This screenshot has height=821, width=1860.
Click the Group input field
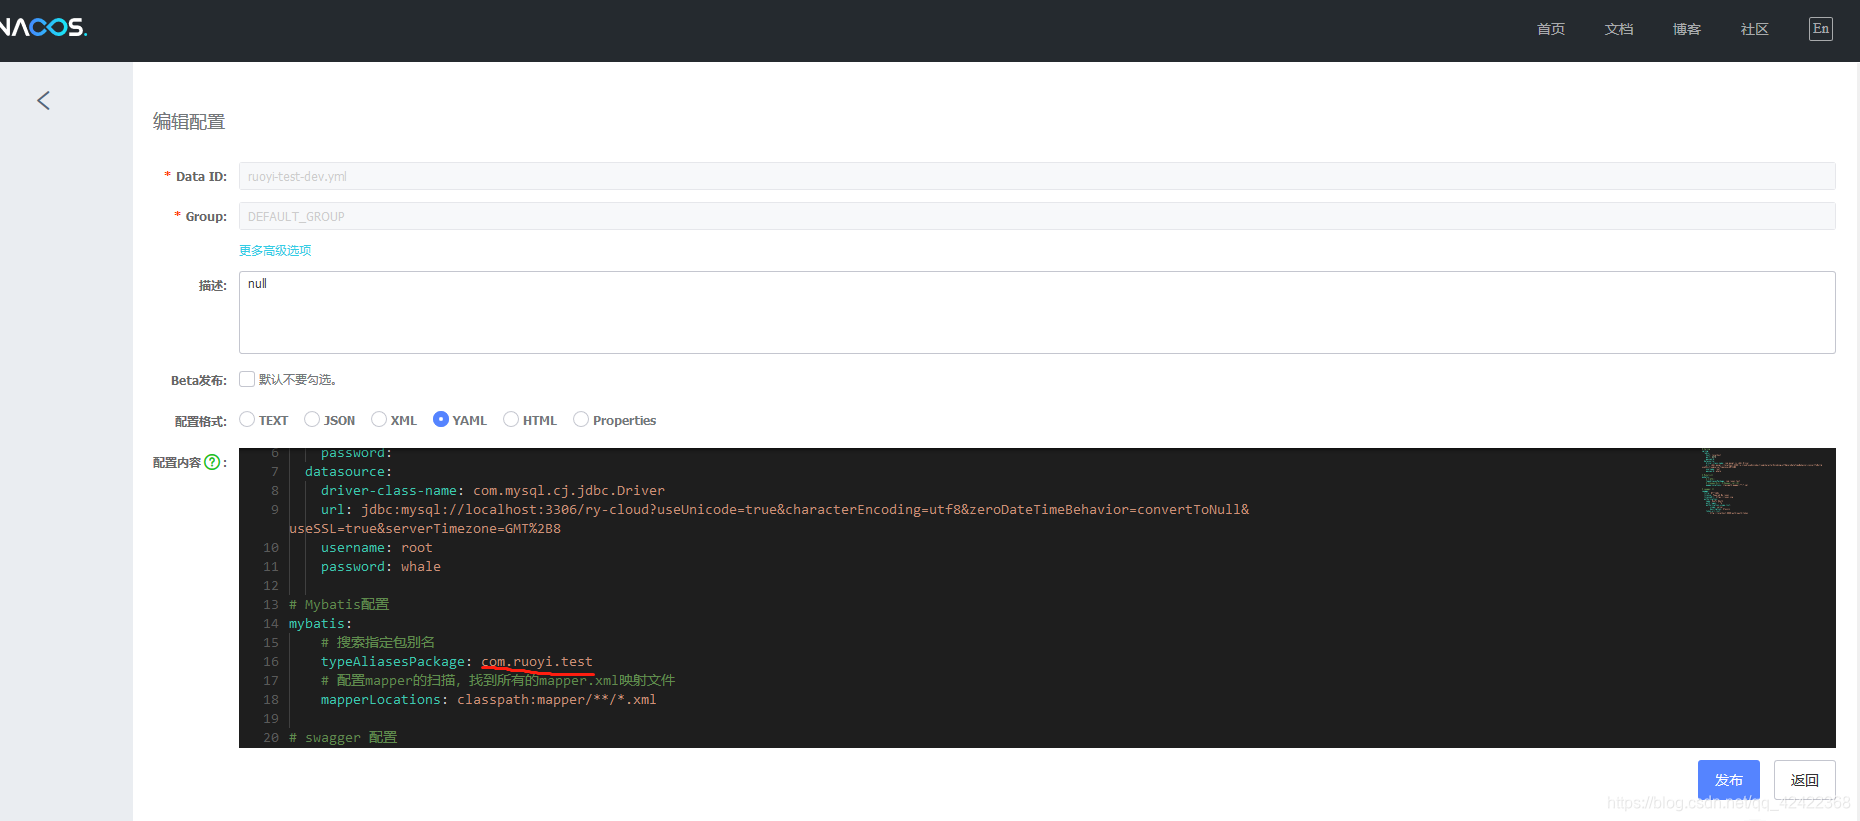click(x=1037, y=216)
